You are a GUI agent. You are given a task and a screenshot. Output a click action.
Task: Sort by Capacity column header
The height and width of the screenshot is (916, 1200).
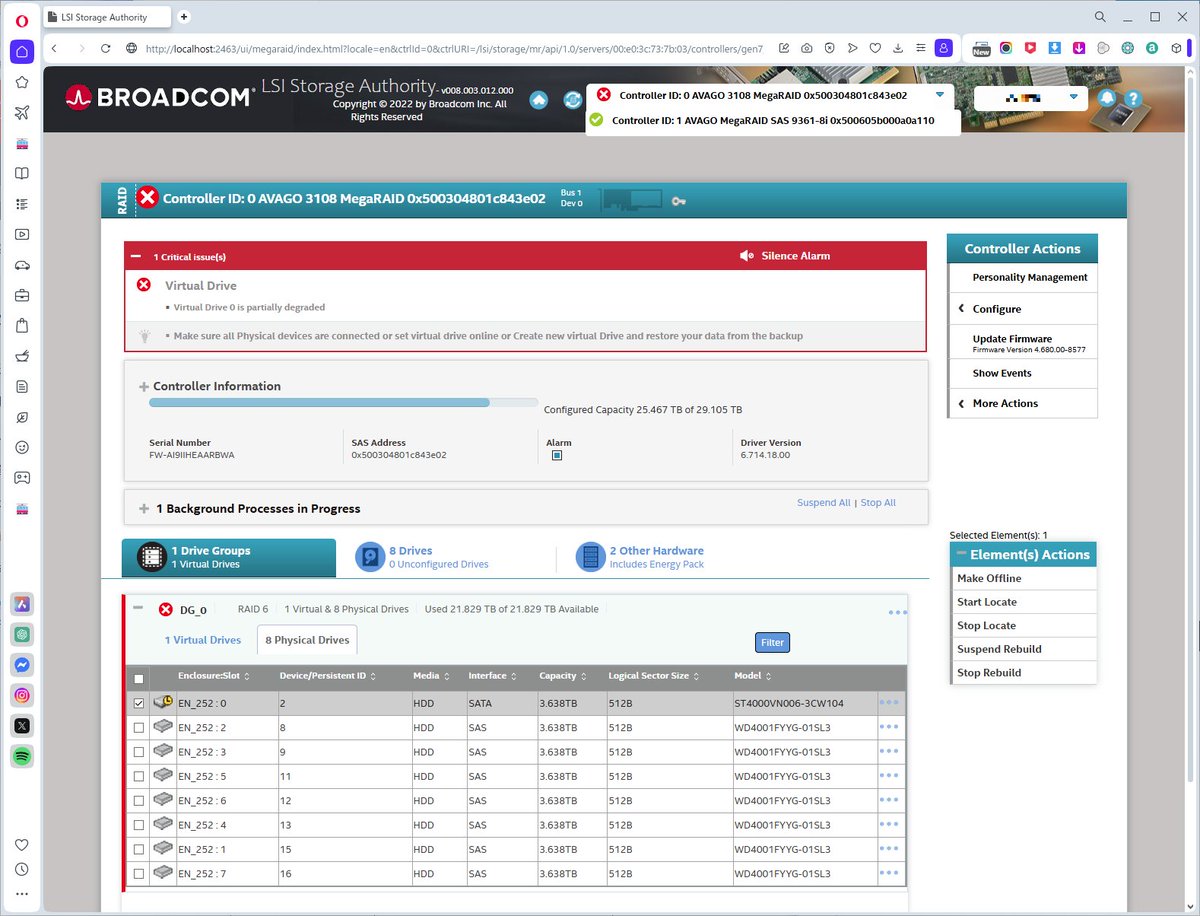click(x=563, y=676)
